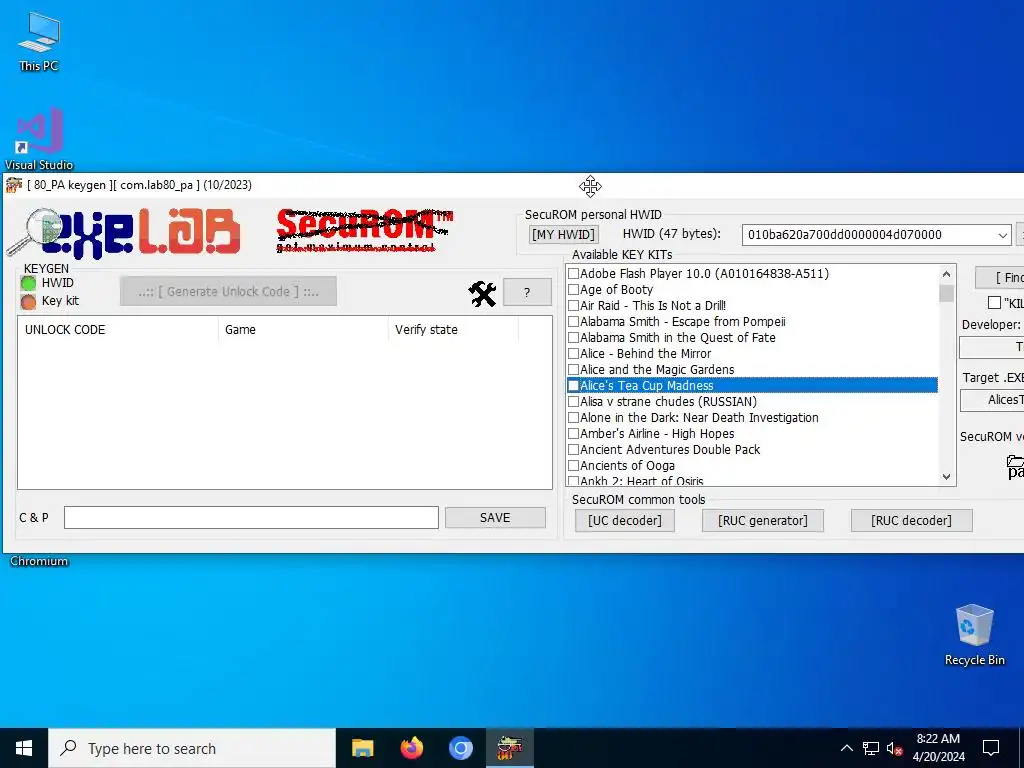Click the [ Find button at right edge
Image resolution: width=1024 pixels, height=768 pixels.
pos(1000,278)
